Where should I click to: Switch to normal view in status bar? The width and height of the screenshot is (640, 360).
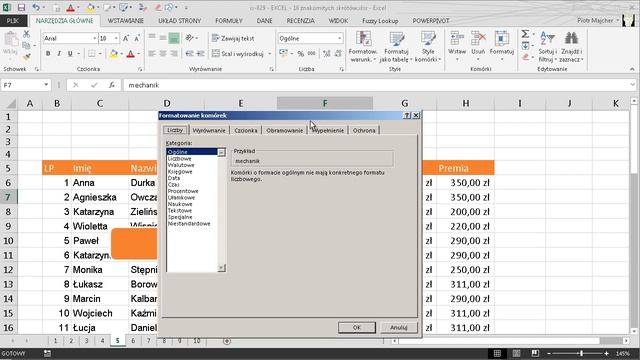pos(497,353)
